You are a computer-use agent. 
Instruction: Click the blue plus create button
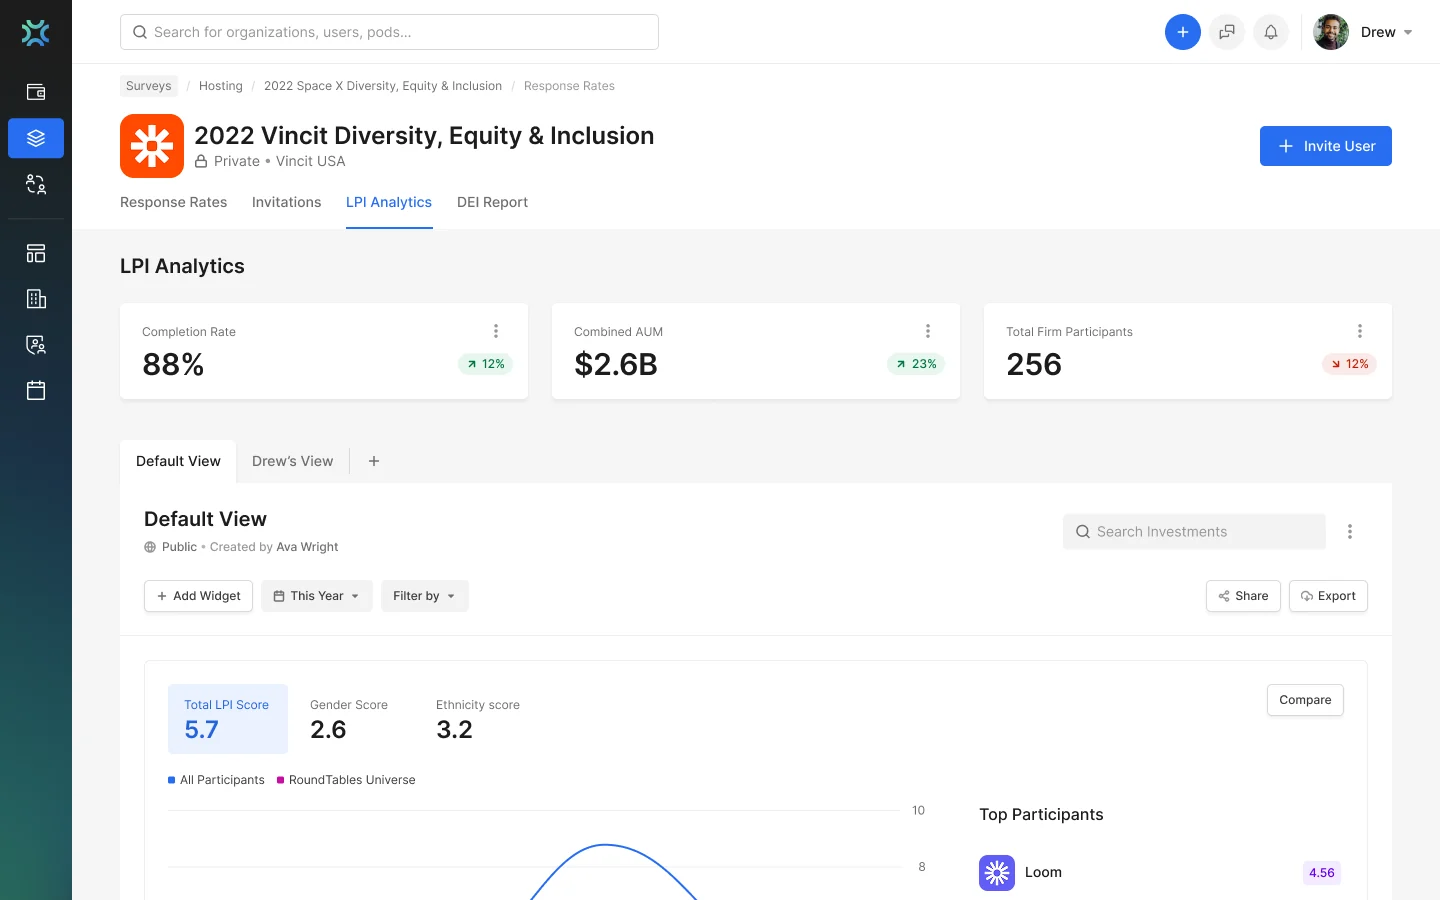(1183, 32)
